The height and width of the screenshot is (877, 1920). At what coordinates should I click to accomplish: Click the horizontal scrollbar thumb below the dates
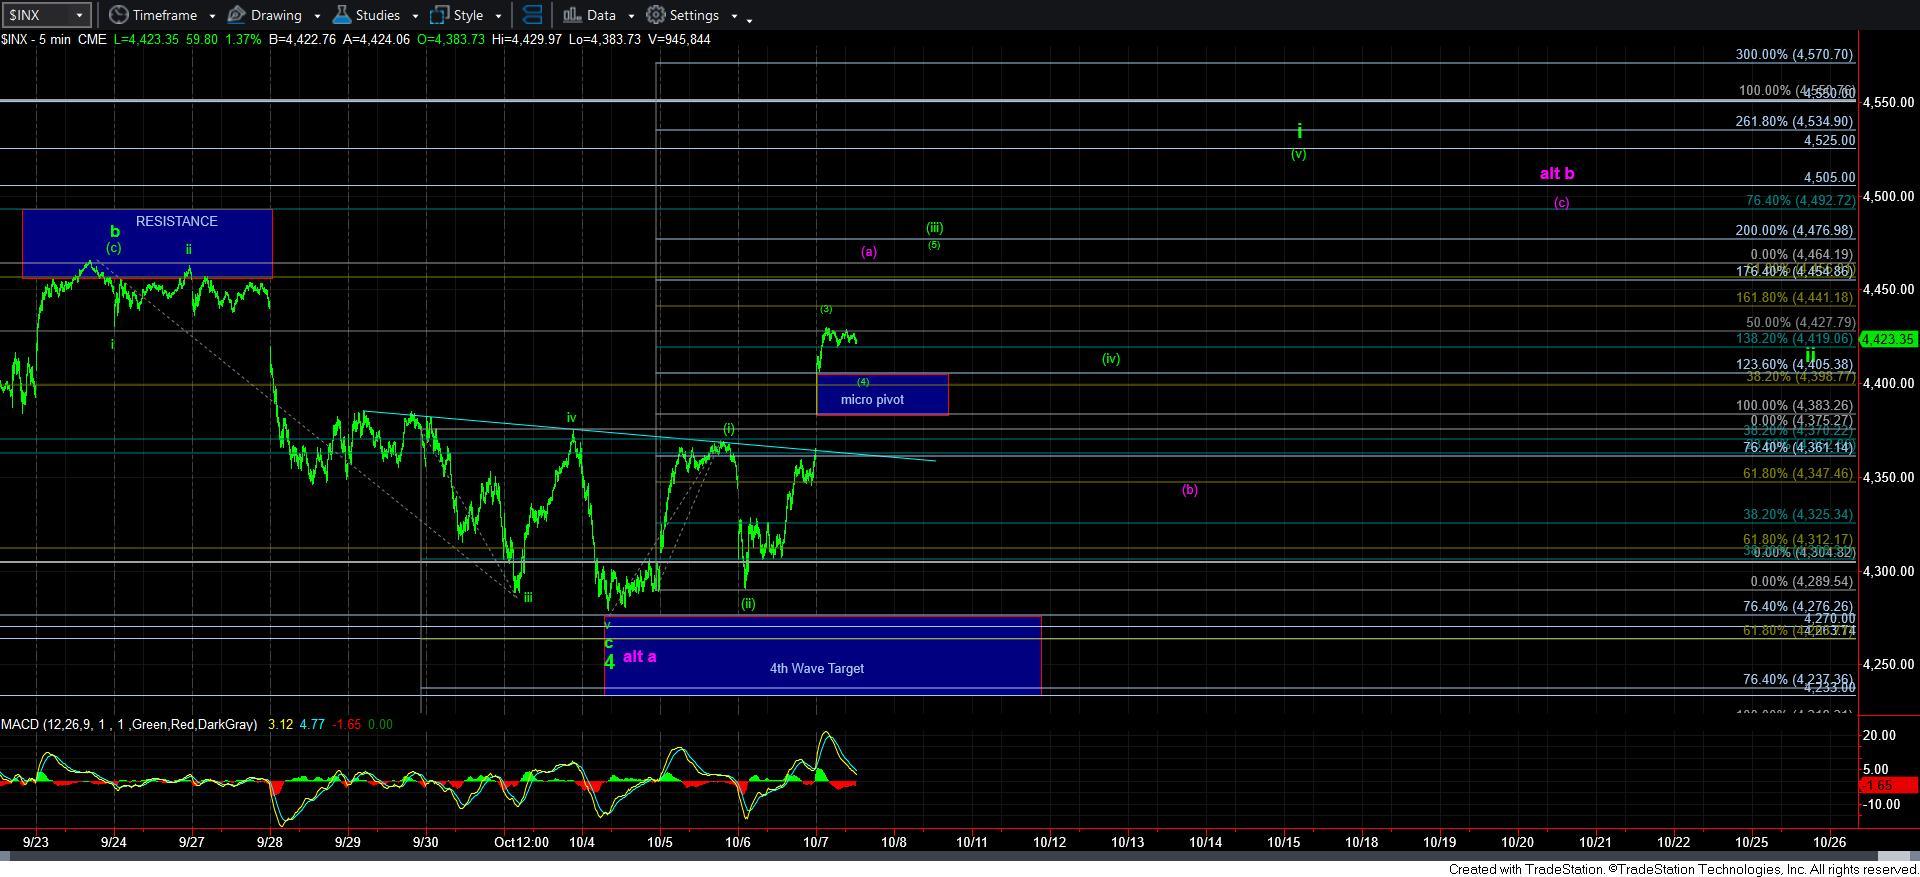[x=1893, y=856]
